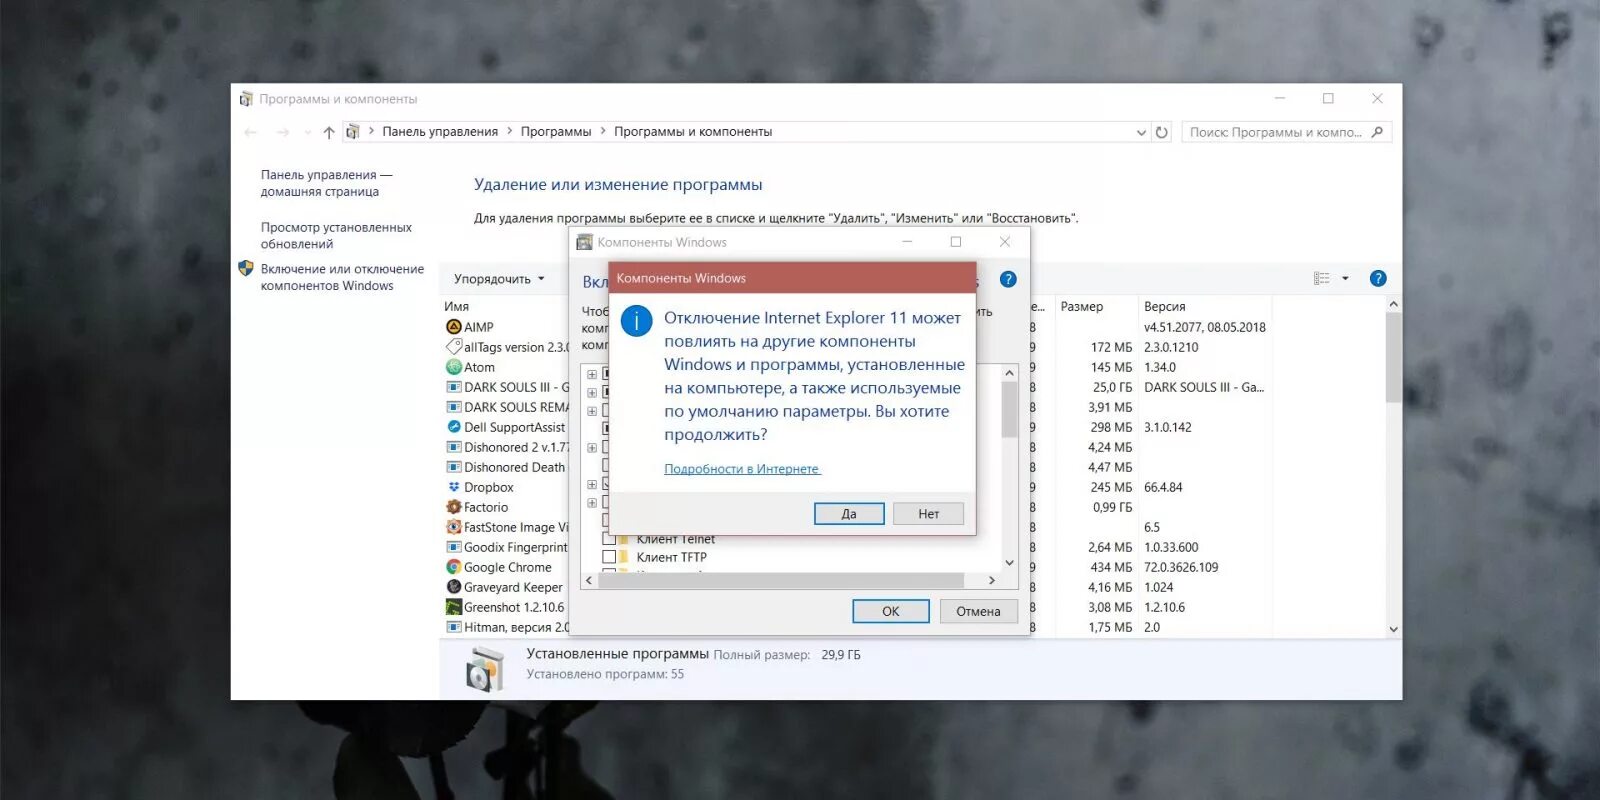Click the Atom editor icon
1600x800 pixels.
(x=453, y=367)
